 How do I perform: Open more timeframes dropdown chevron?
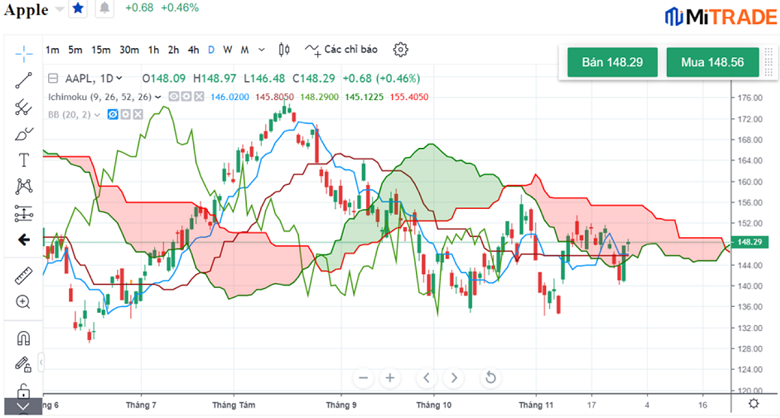pyautogui.click(x=262, y=50)
